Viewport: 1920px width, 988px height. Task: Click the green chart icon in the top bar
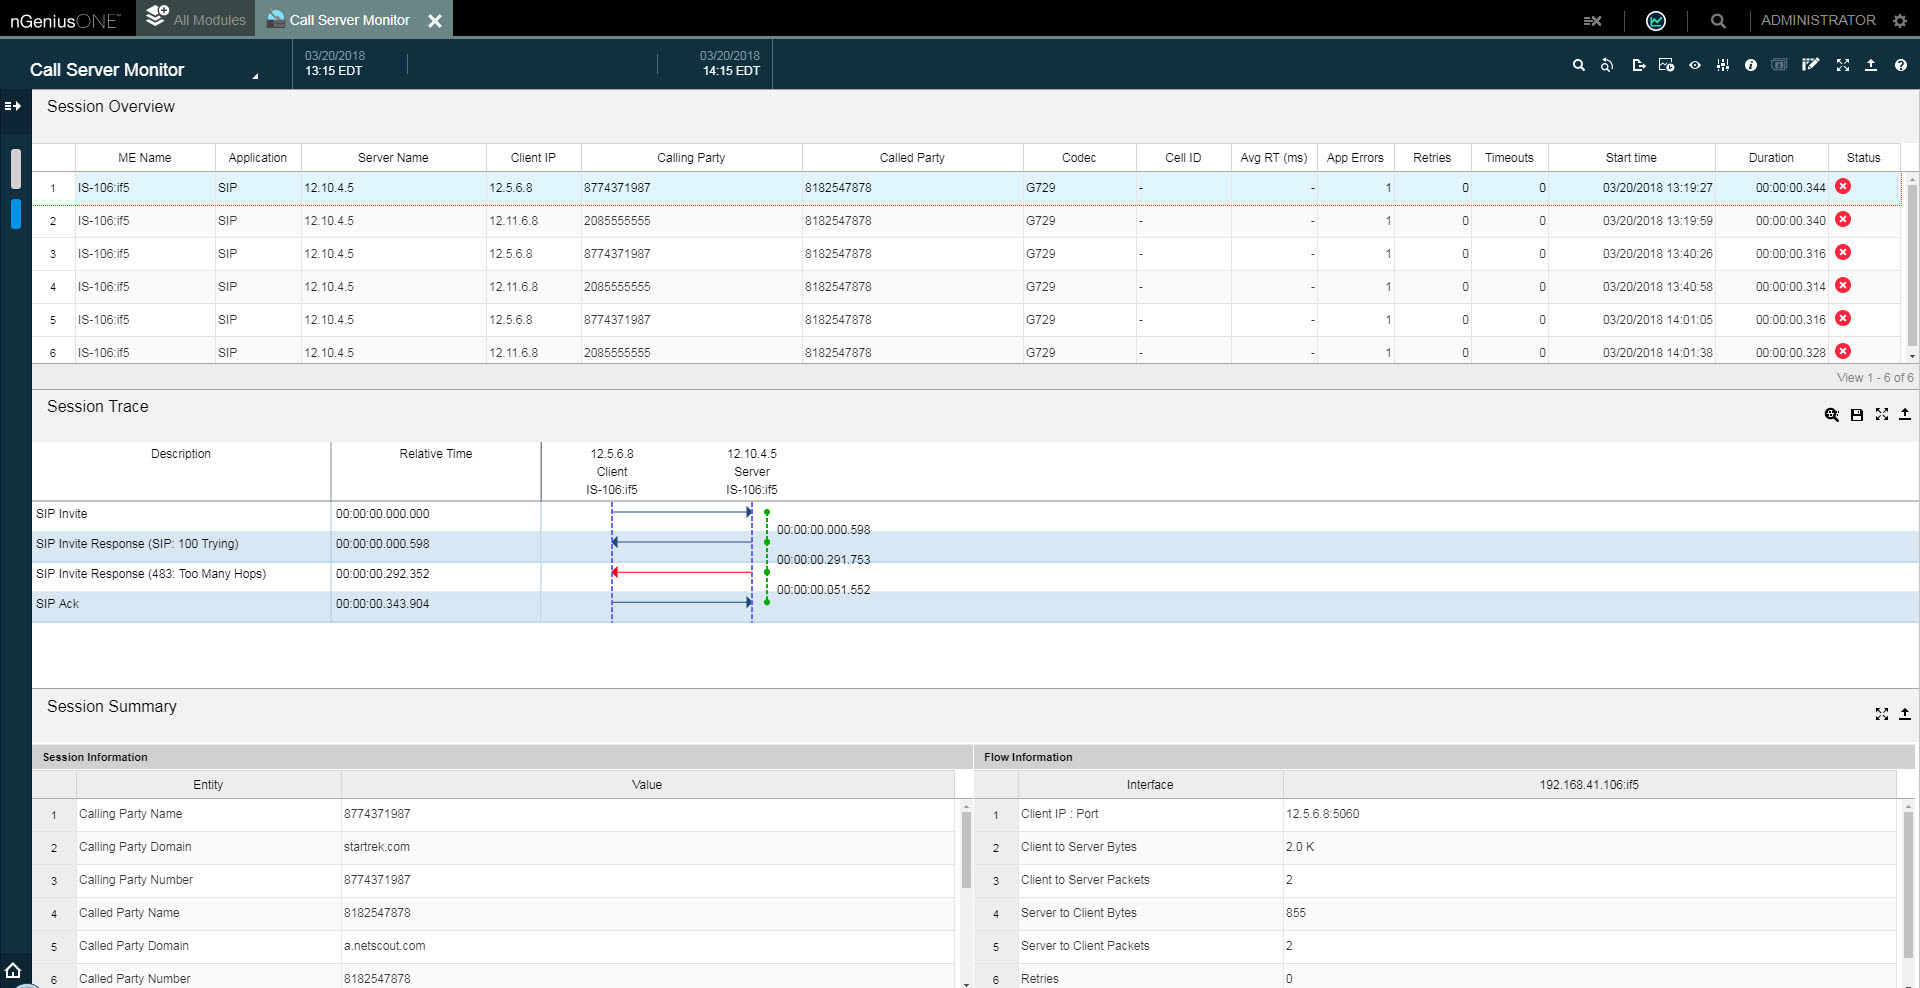(1656, 20)
